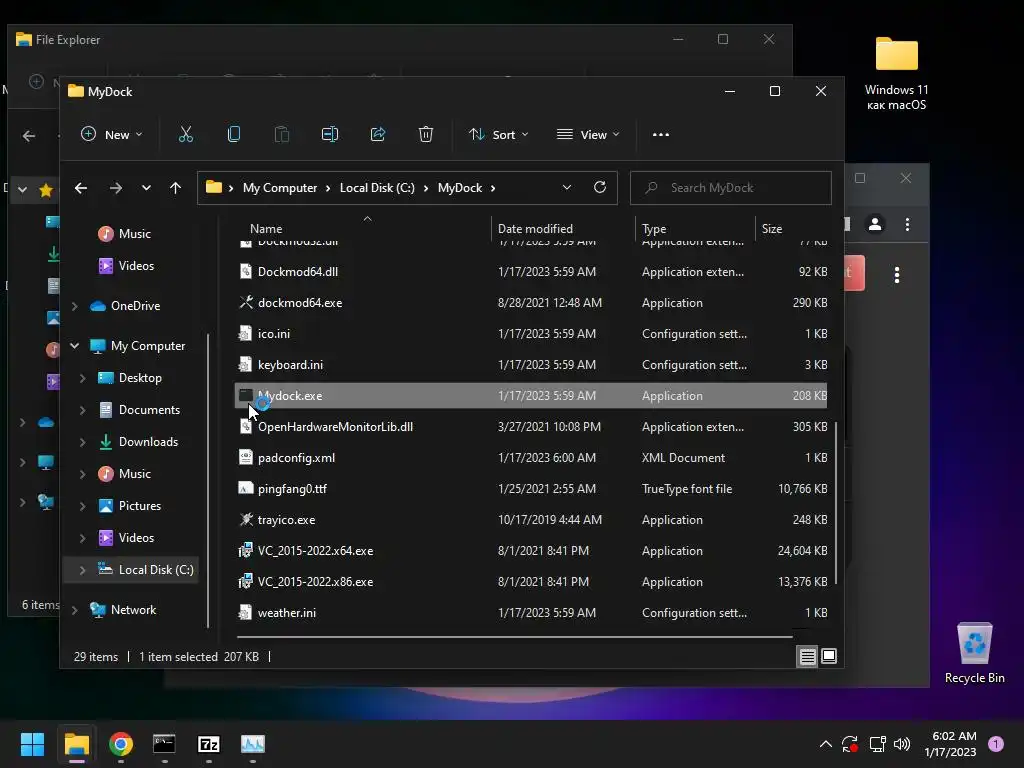The height and width of the screenshot is (768, 1024).
Task: Expand the Downloads tree node
Action: 82,441
